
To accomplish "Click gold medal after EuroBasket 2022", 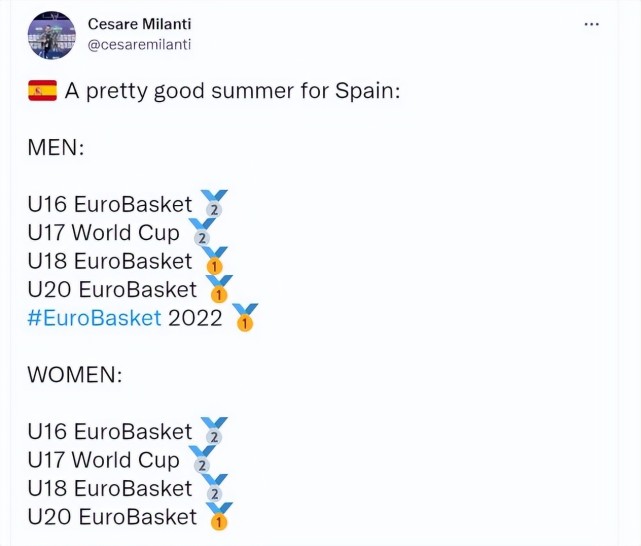I will click(x=244, y=318).
